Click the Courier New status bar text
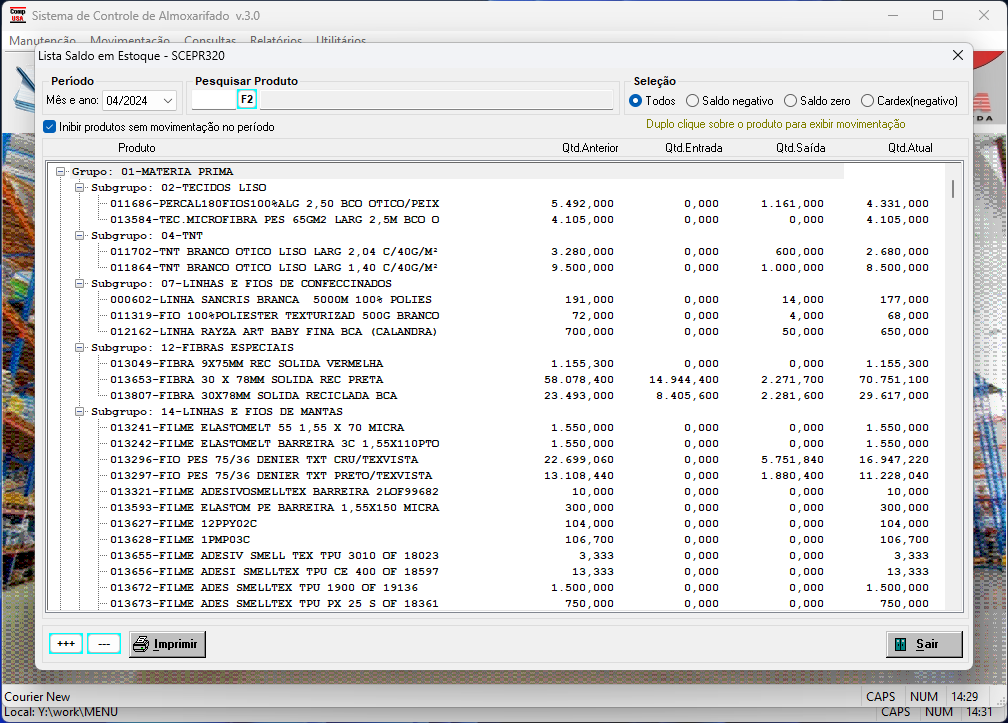Screen dimensions: 1008x723 [x=37, y=697]
